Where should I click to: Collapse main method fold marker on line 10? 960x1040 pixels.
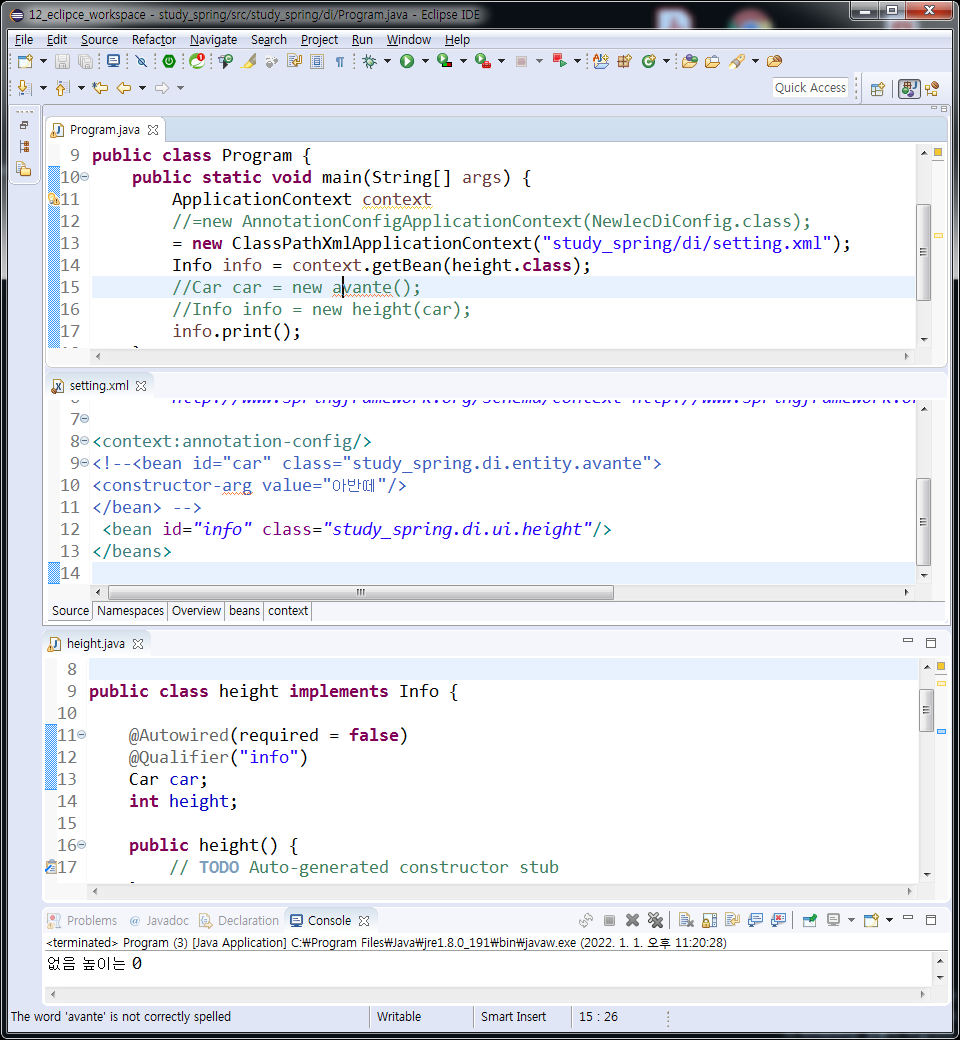point(85,177)
